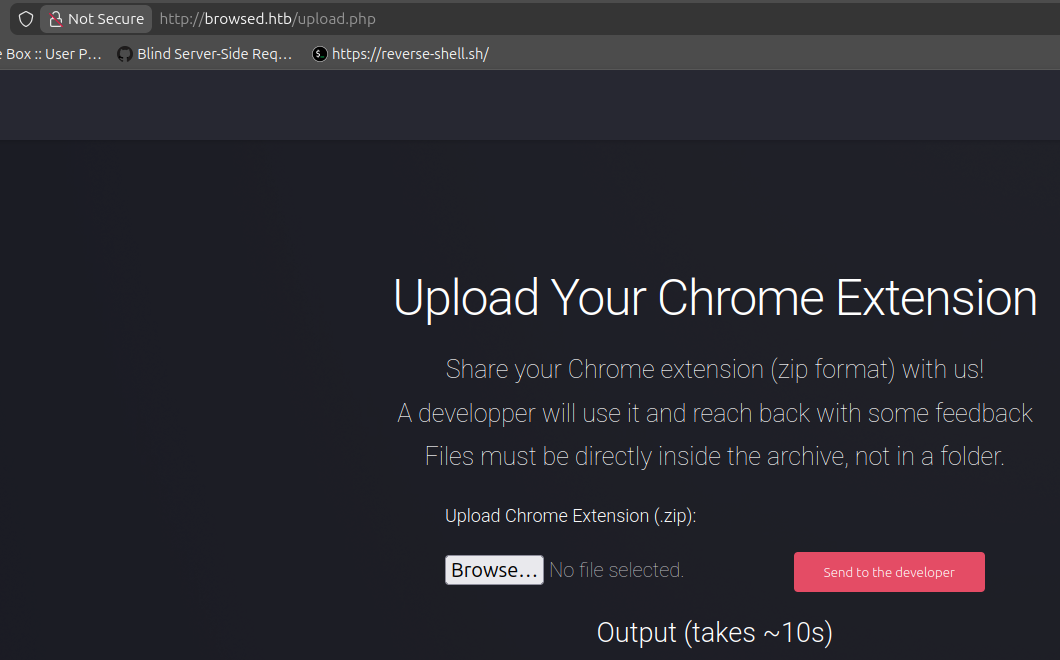The image size is (1060, 660).
Task: Click the Output (takes ~10s) heading
Action: click(715, 633)
